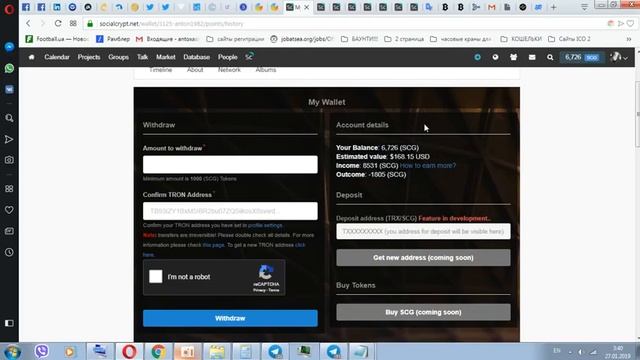Screen dimensions: 640x360
Task: Click the SocialCrypt SC logo icon
Action: tap(249, 56)
